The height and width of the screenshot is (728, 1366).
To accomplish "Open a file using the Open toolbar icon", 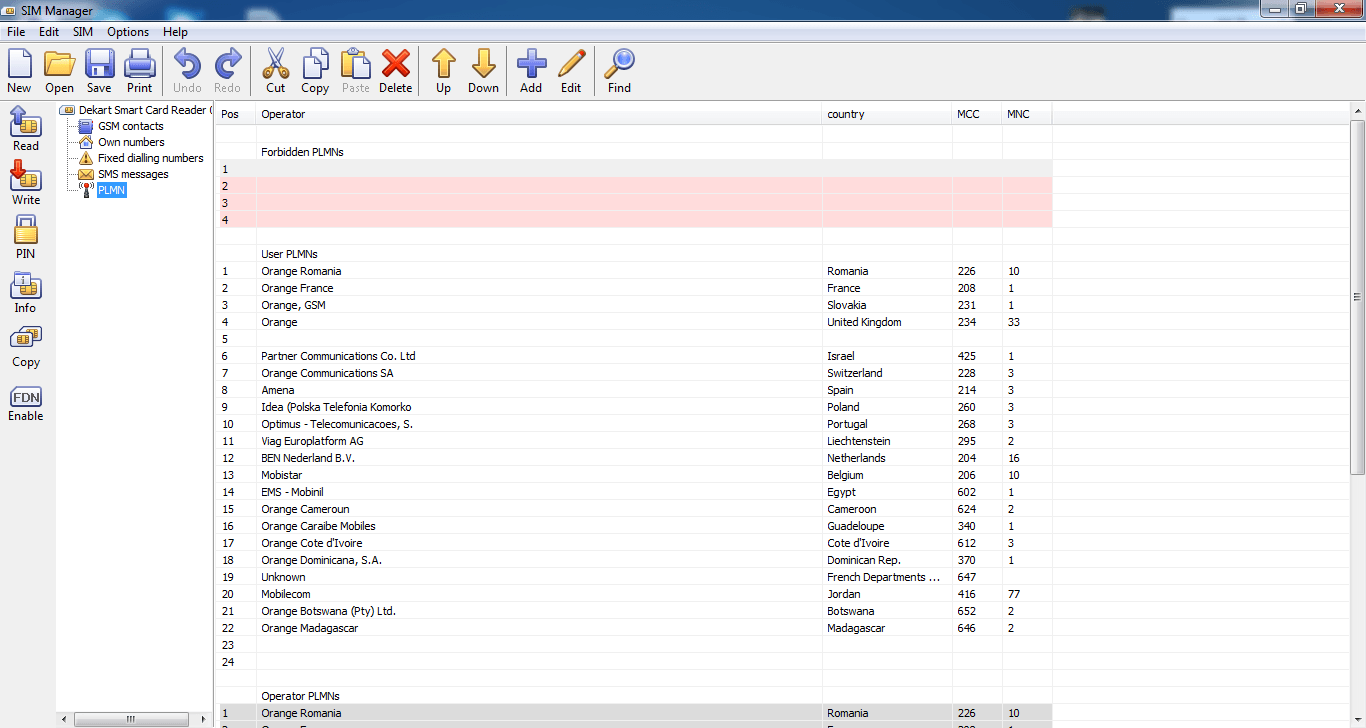I will point(59,70).
